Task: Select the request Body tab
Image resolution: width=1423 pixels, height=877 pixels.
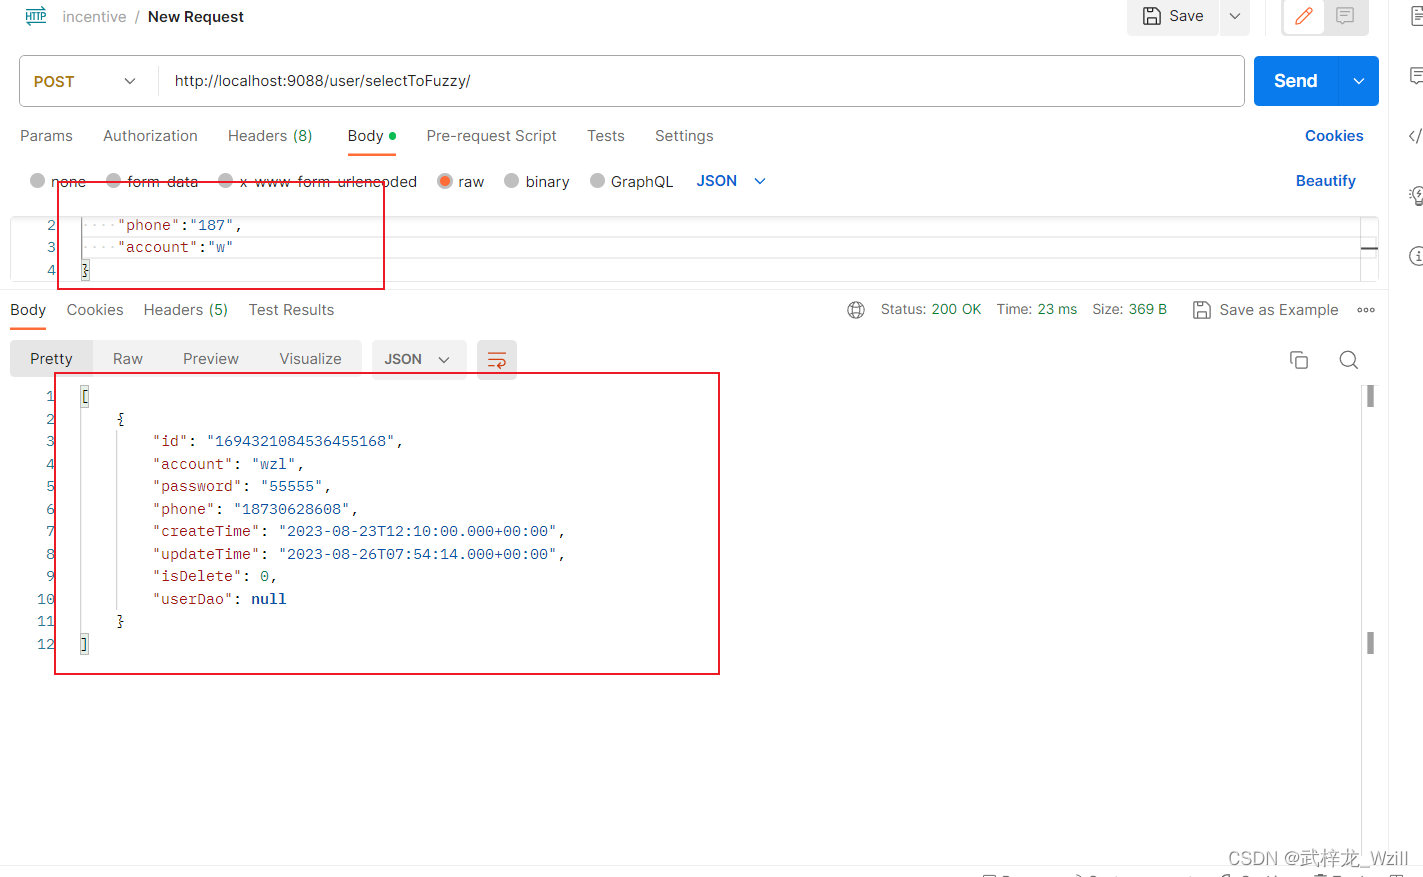Action: (x=372, y=136)
